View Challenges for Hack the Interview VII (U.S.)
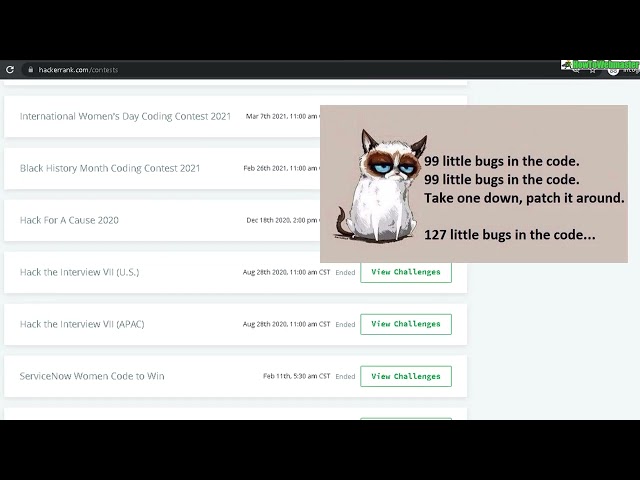640x480 pixels. click(406, 272)
